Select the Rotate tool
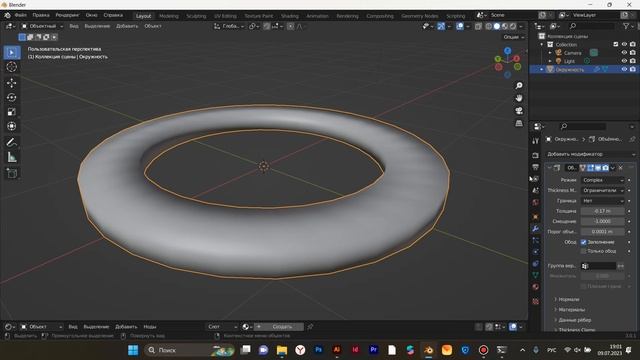The width and height of the screenshot is (640, 360). 11,97
